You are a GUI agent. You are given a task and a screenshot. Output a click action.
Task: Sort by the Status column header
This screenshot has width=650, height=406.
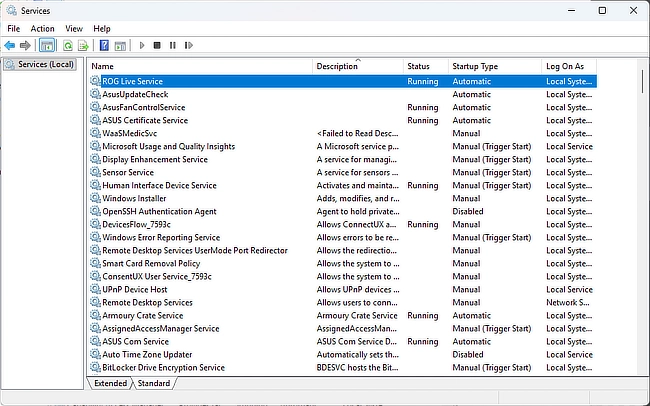tap(426, 66)
